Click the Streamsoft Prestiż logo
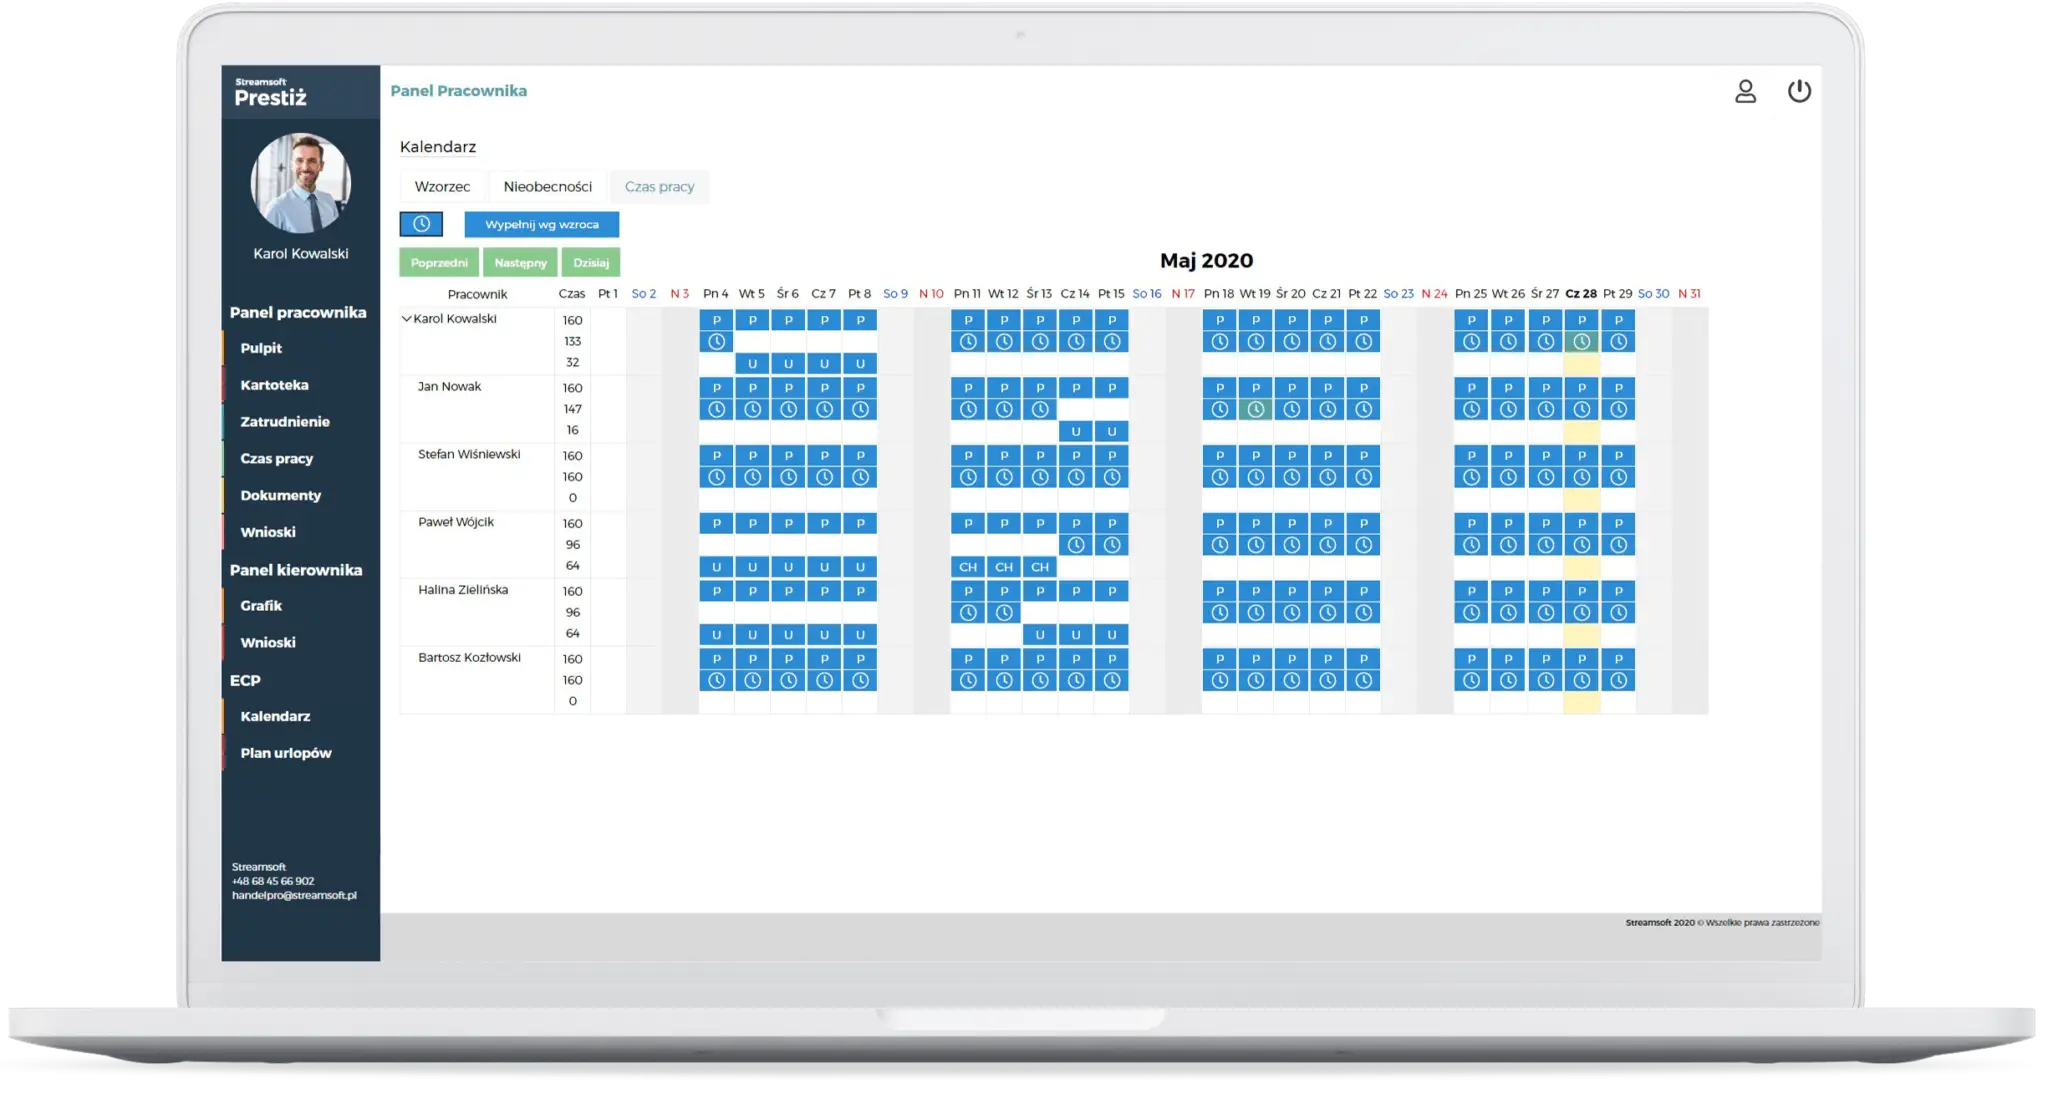The height and width of the screenshot is (1114, 2048). [x=270, y=92]
